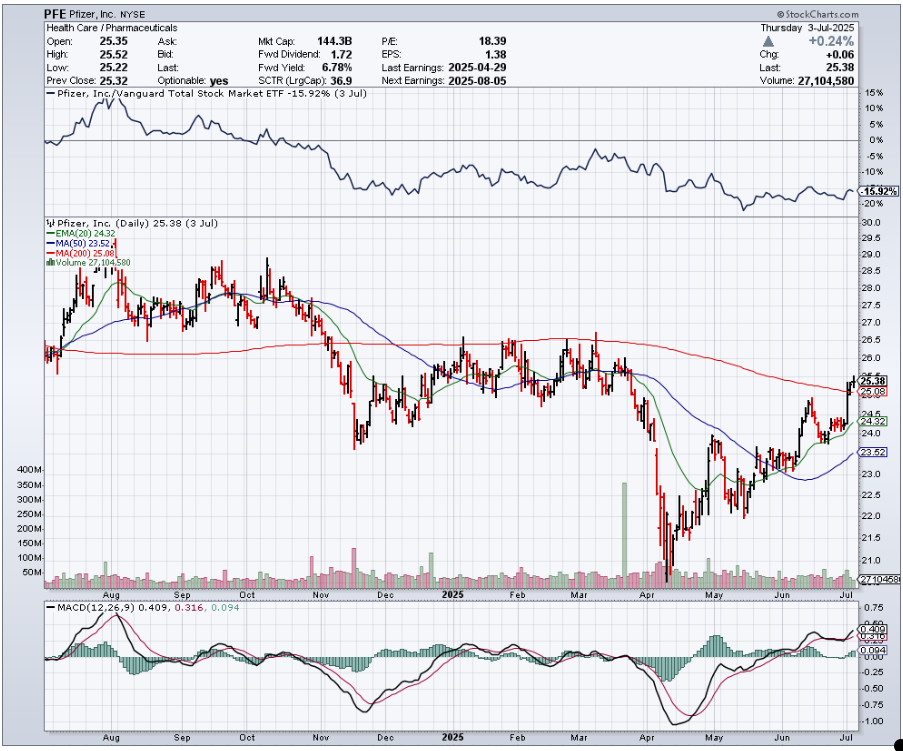Click the 25.38 last-price tag on the price axis
This screenshot has width=903, height=751.
(872, 381)
